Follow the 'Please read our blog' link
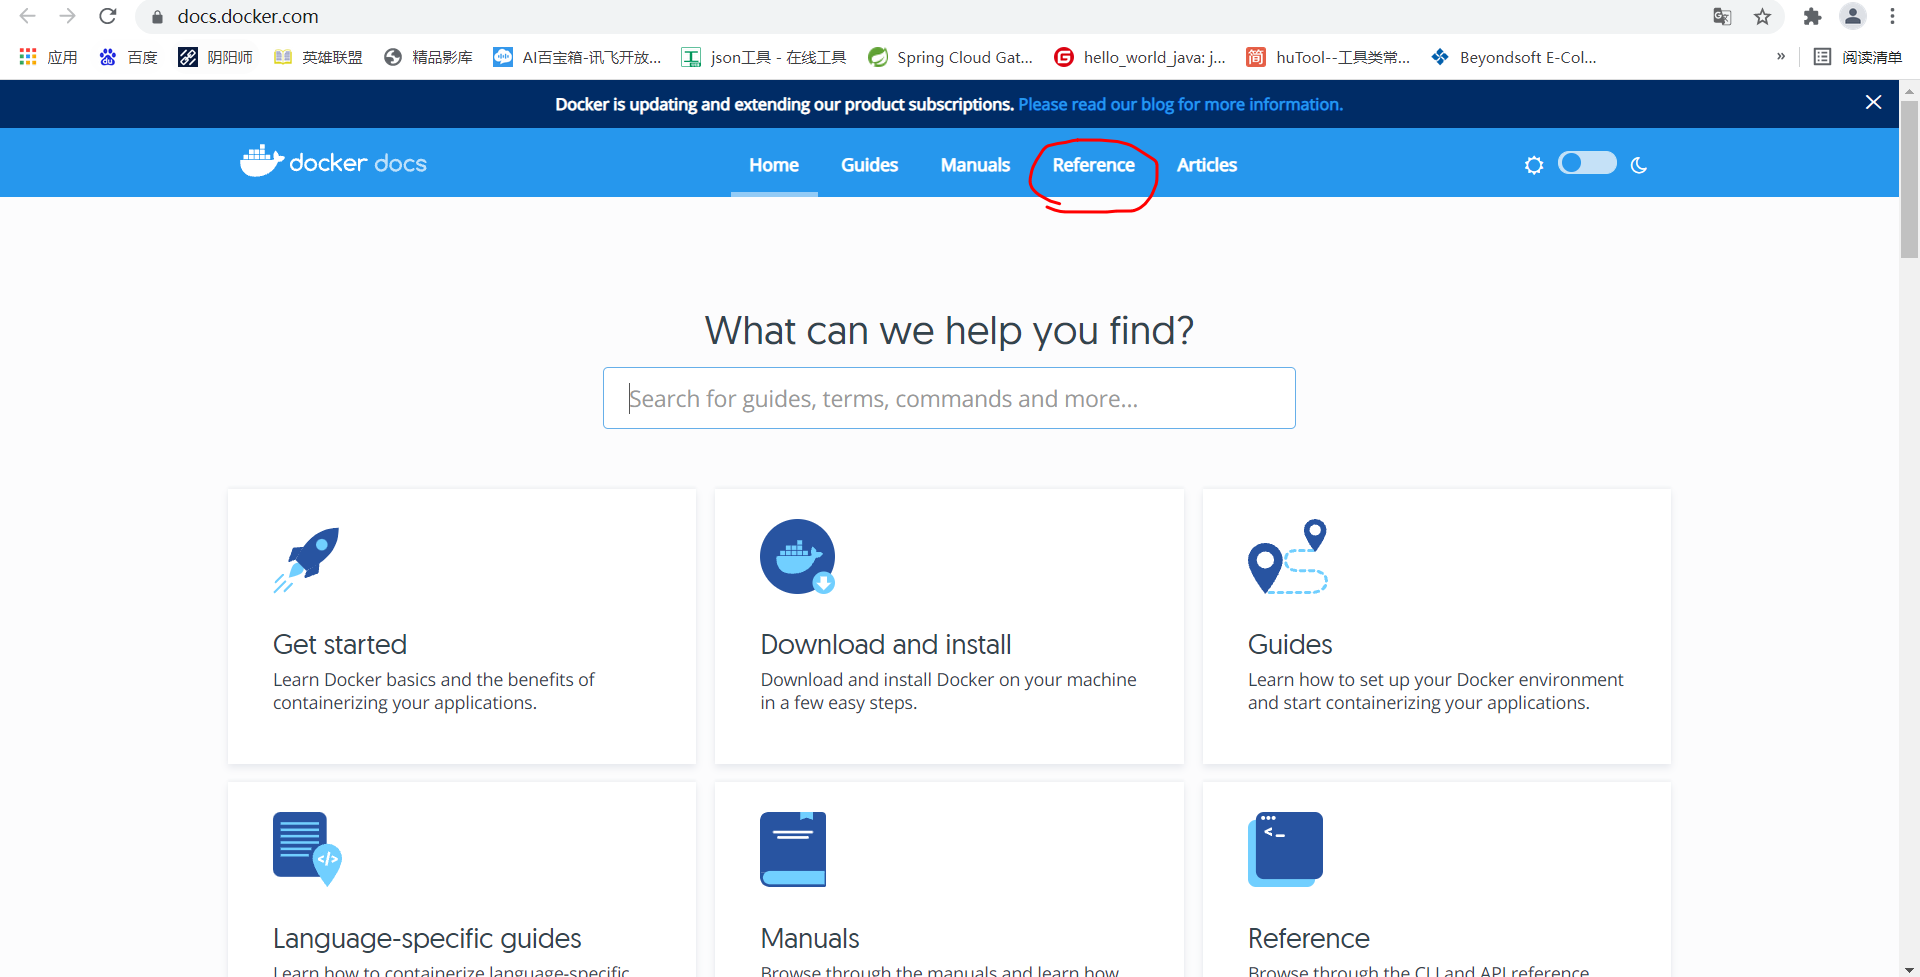 [1180, 104]
